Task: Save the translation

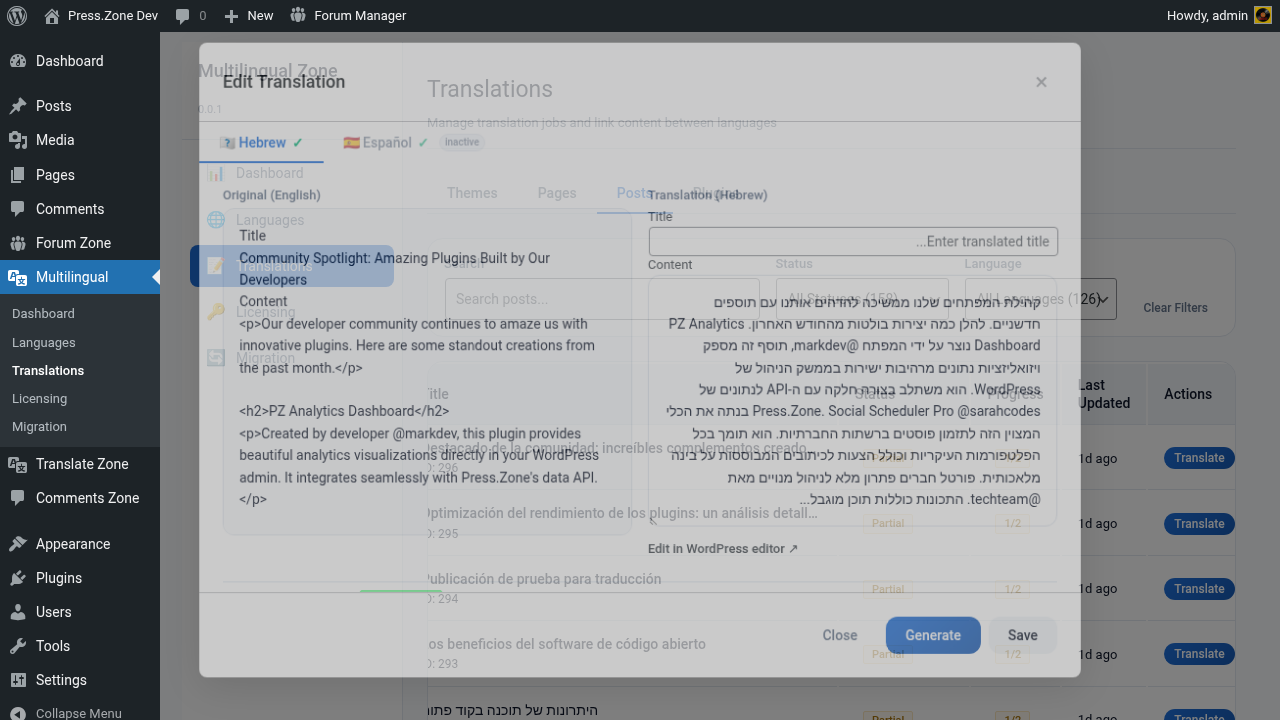Action: coord(1023,635)
